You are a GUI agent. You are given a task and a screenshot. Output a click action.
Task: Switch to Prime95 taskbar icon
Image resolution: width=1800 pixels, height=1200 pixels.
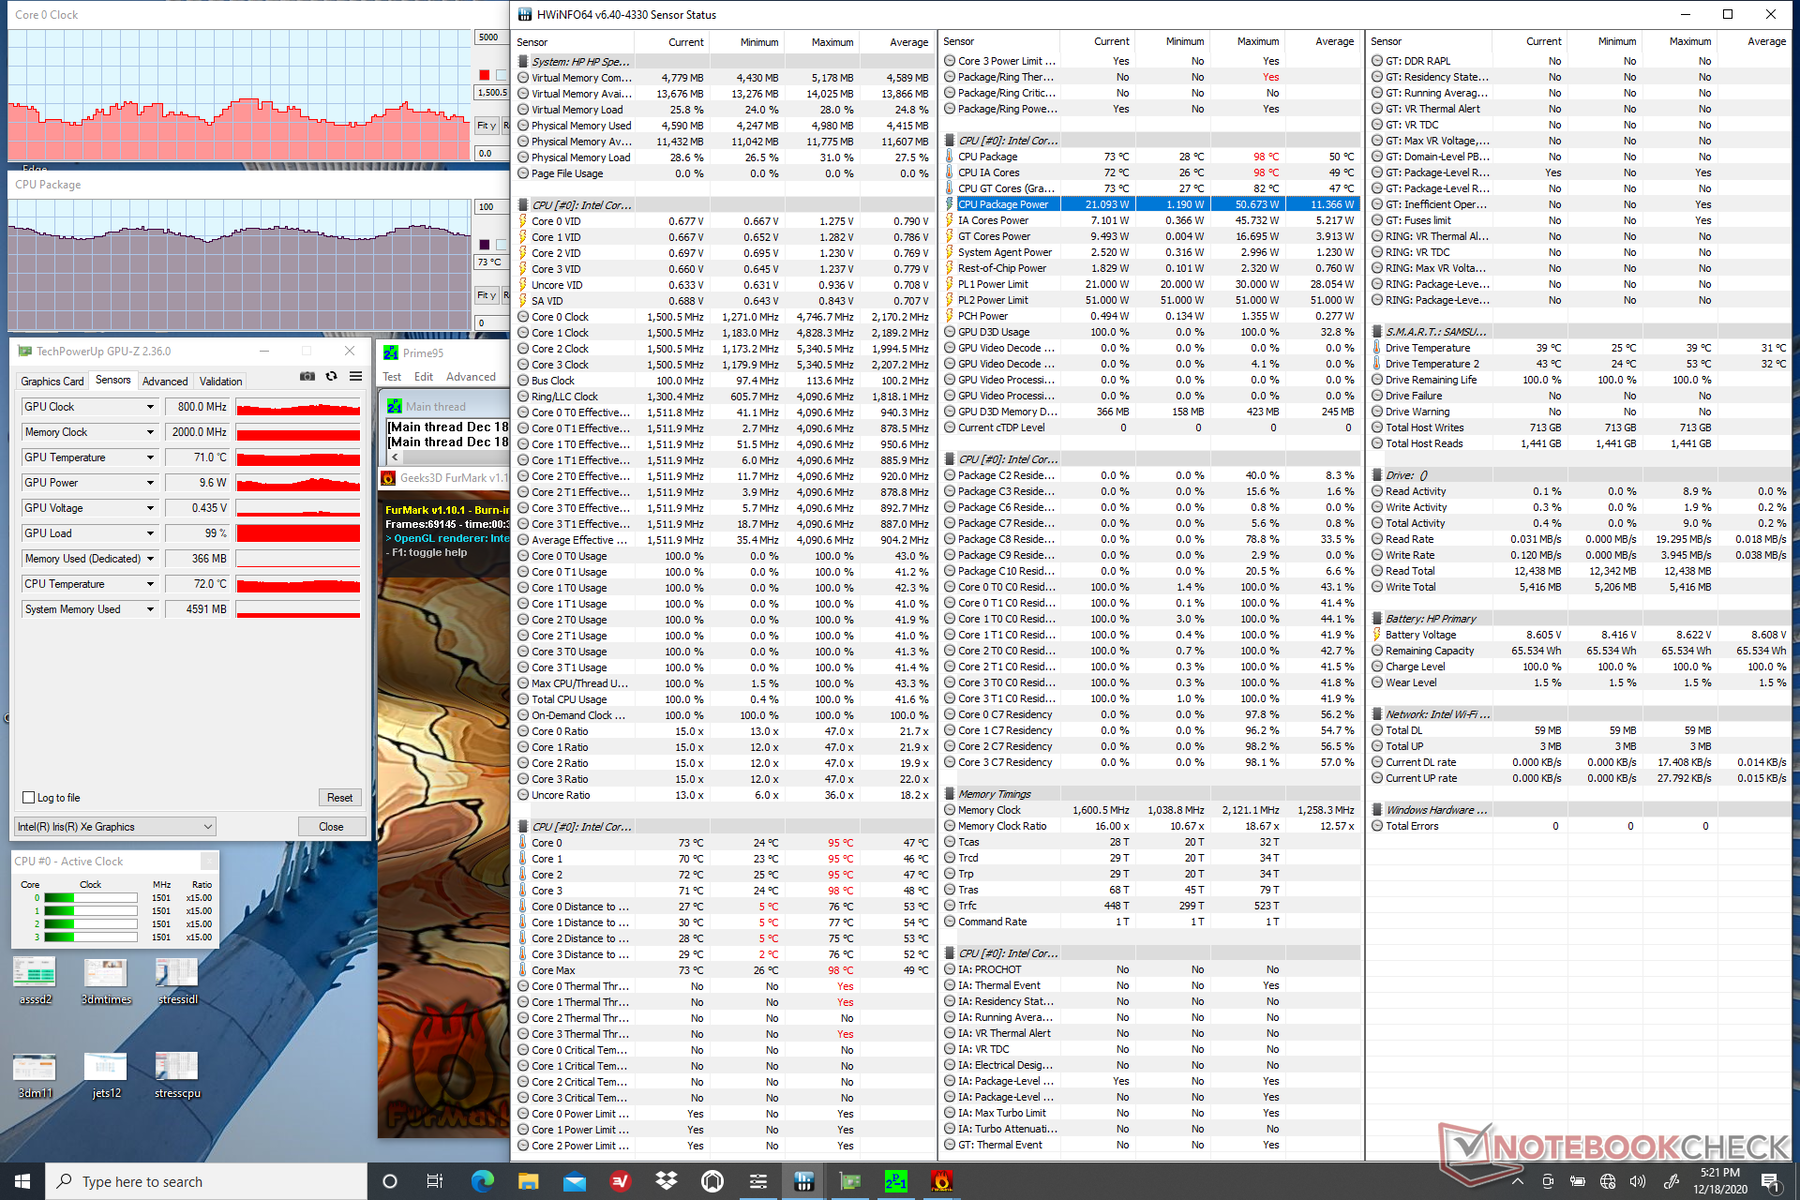click(896, 1181)
